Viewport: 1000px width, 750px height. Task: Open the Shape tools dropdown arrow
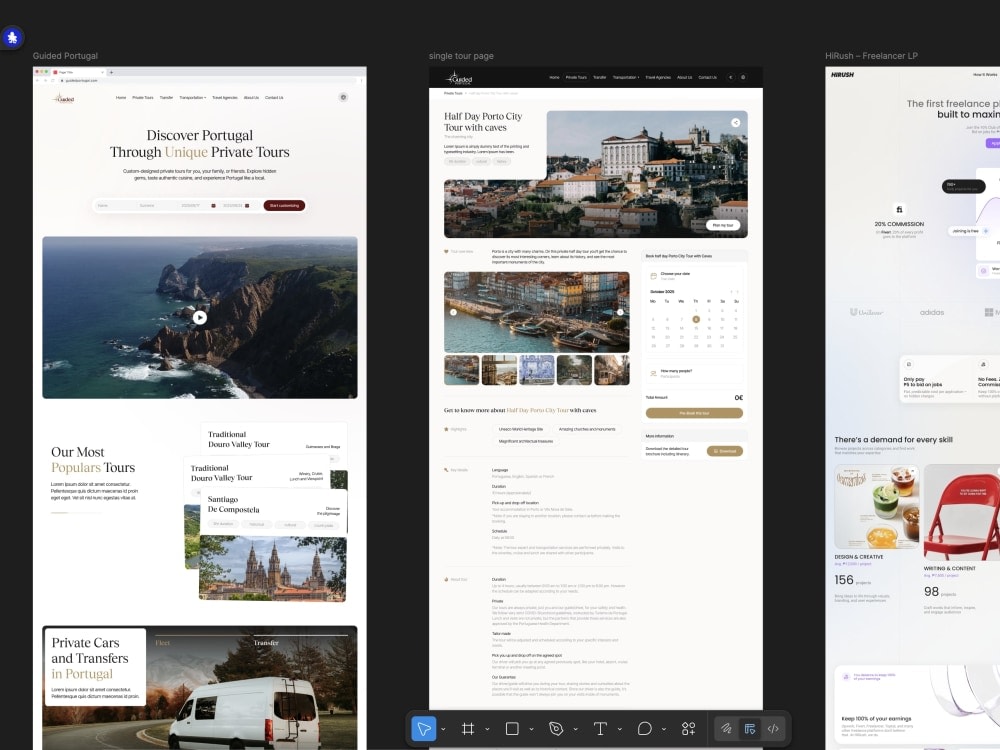[531, 729]
